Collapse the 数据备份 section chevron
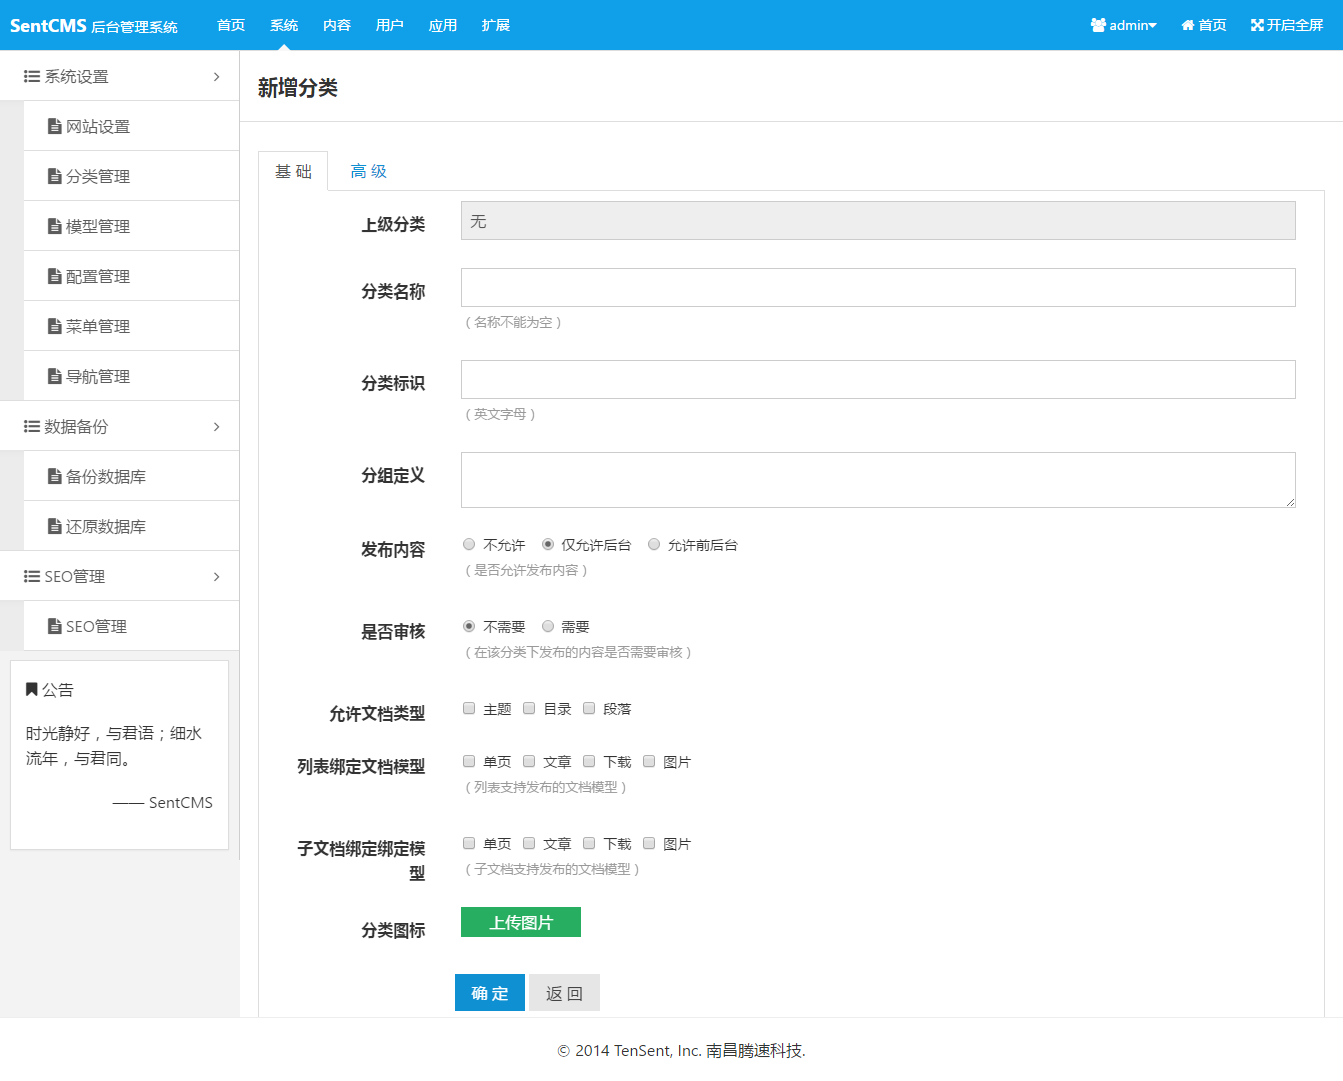 217,427
